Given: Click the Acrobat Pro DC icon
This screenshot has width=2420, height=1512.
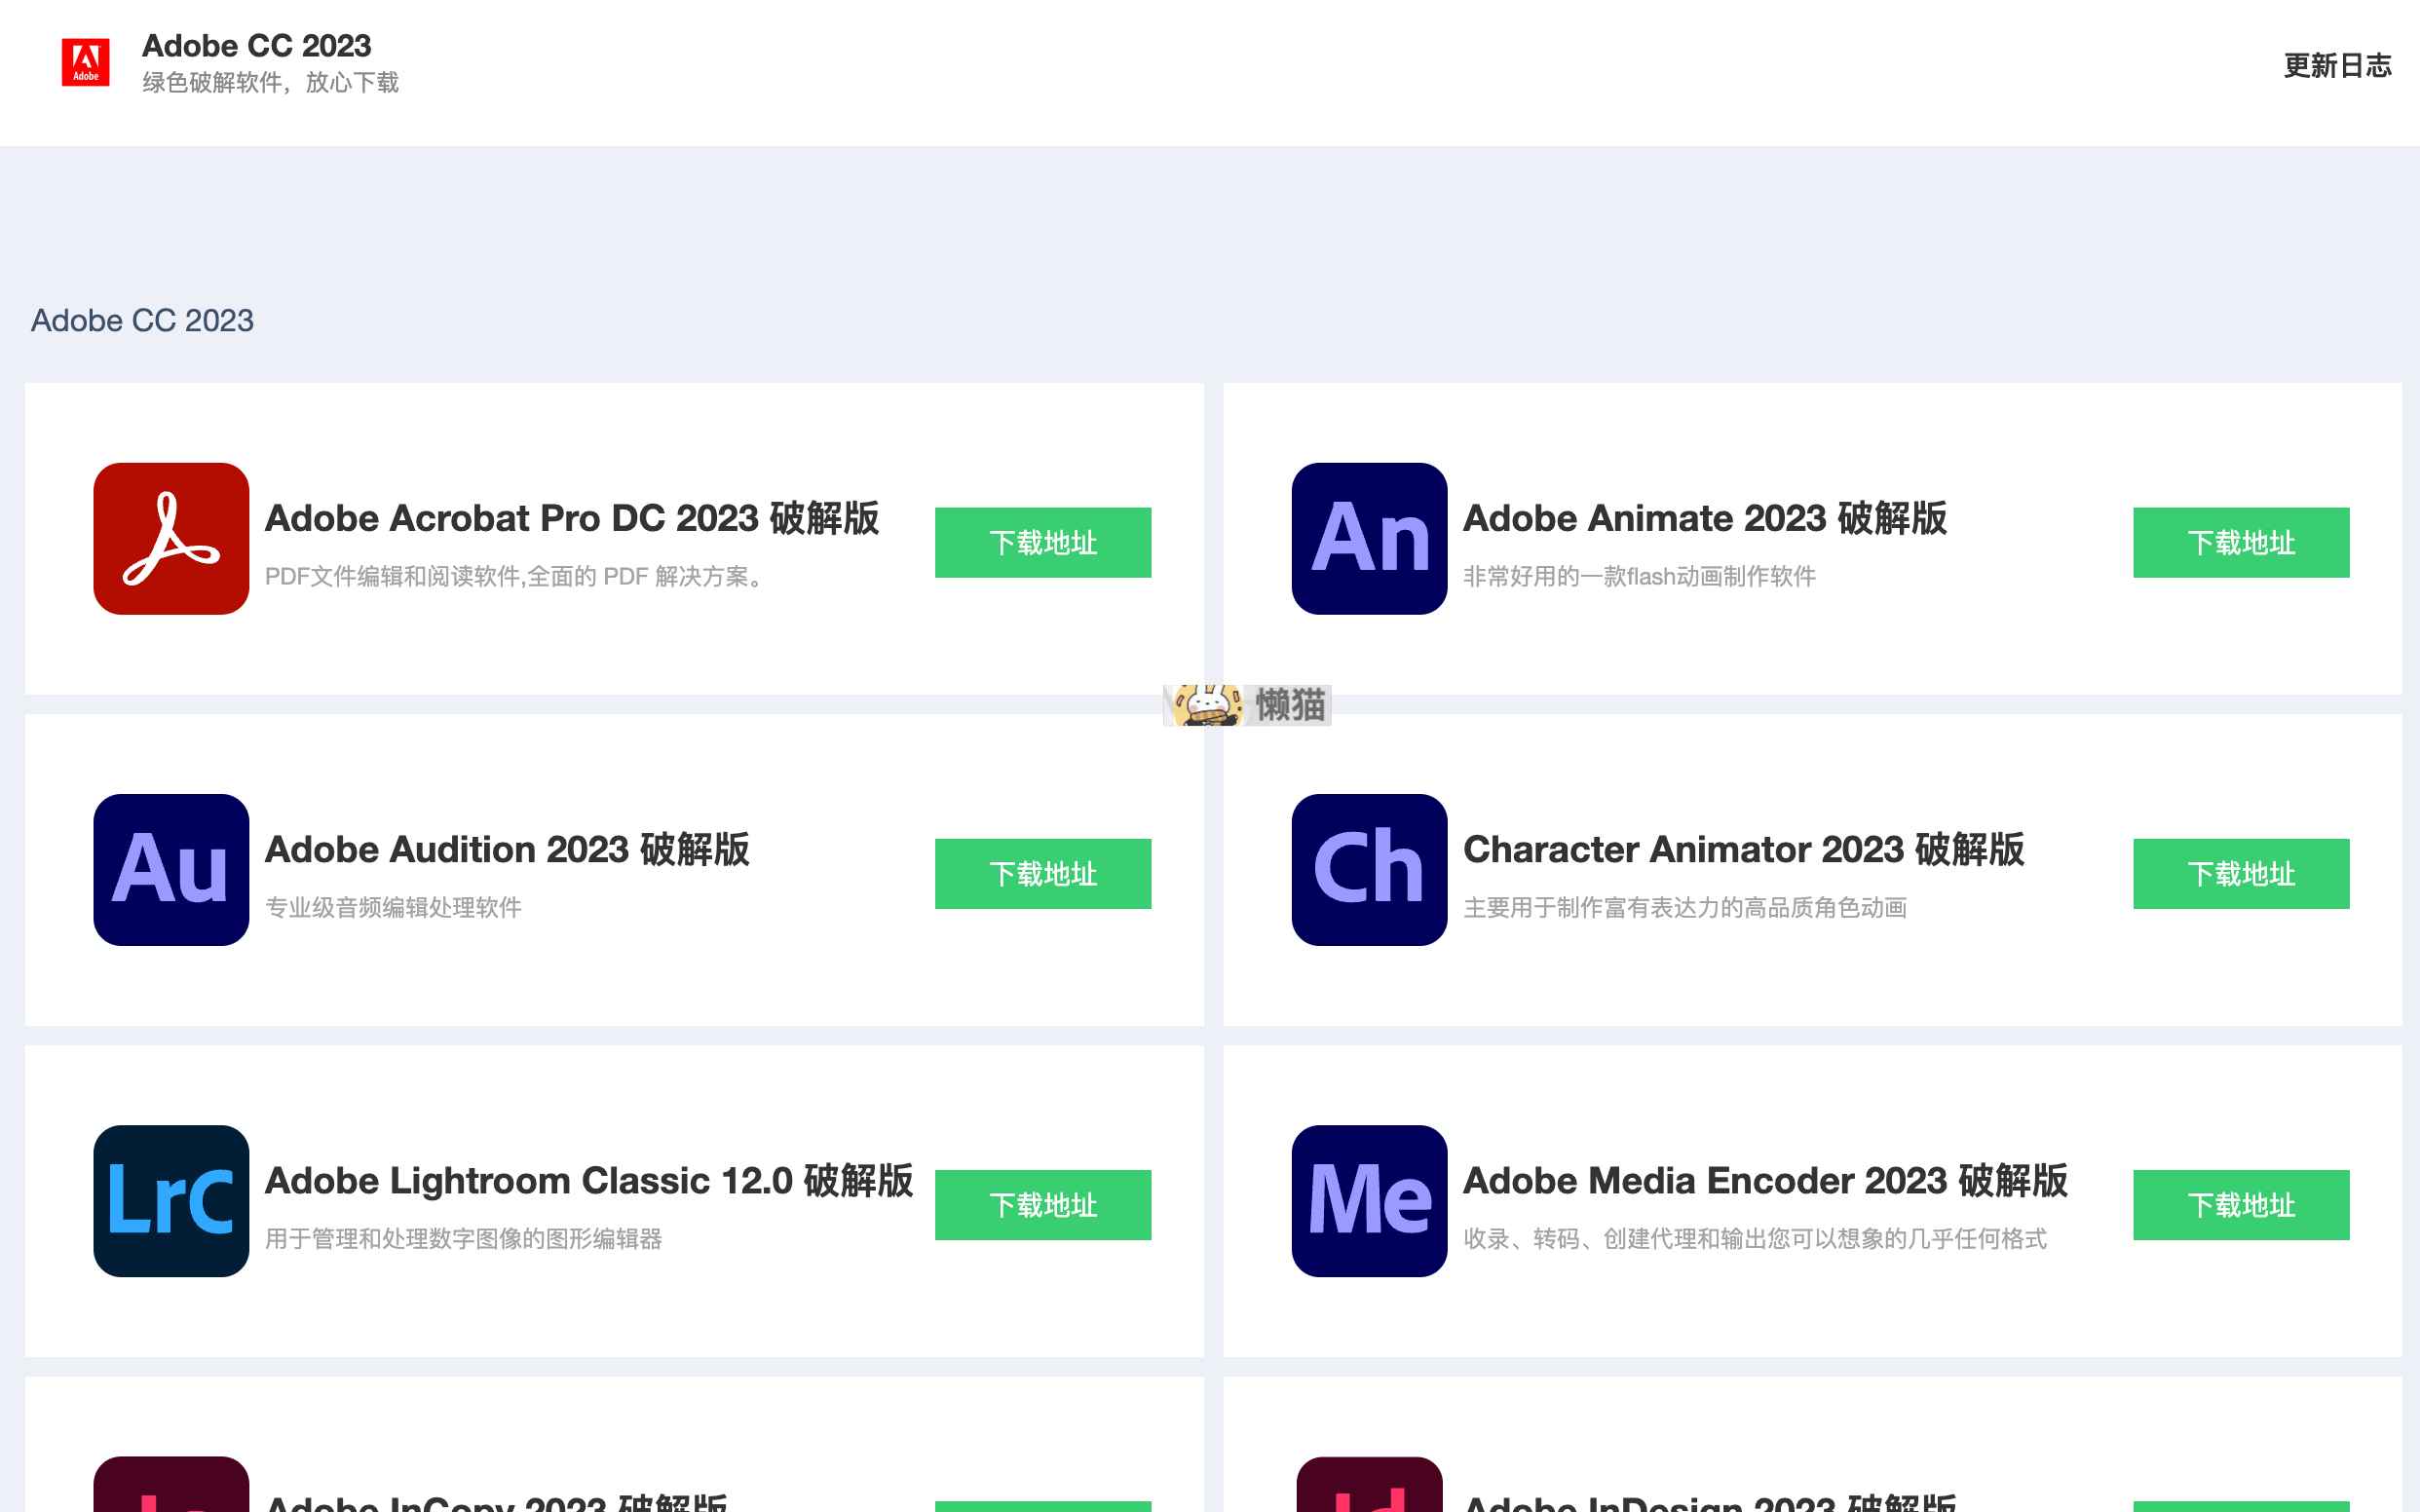Looking at the screenshot, I should click(x=171, y=538).
